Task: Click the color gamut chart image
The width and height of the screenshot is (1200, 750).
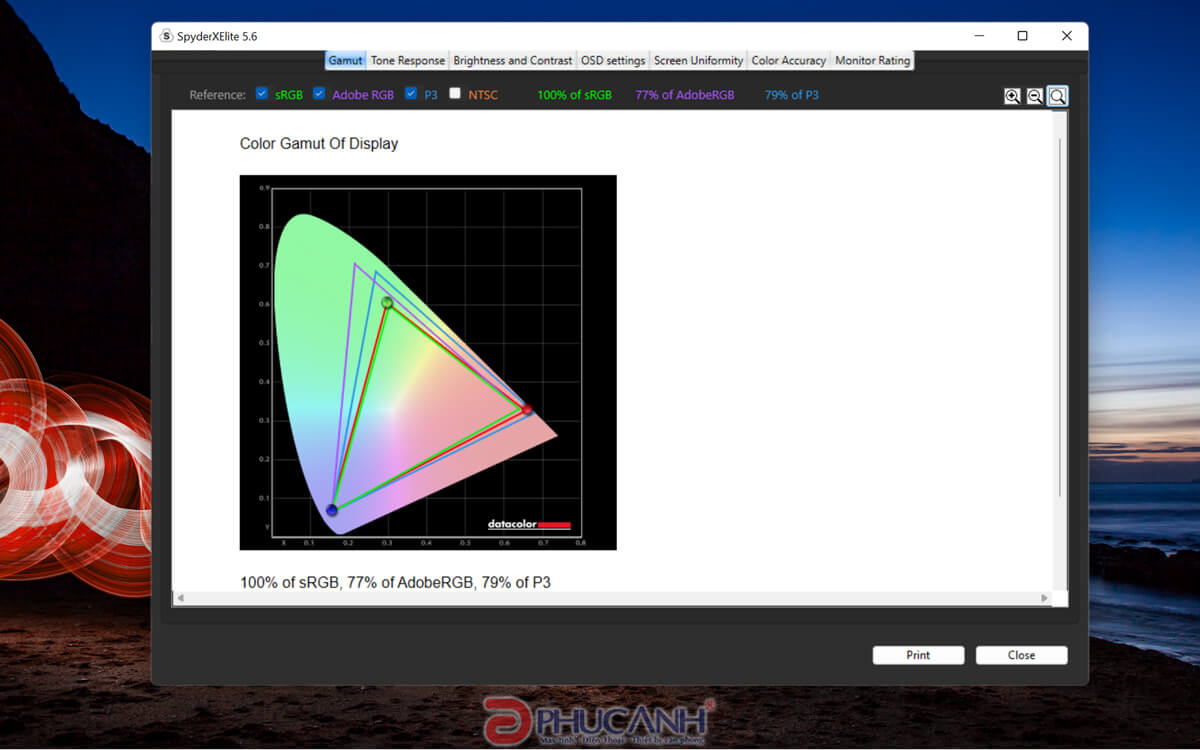Action: coord(428,362)
